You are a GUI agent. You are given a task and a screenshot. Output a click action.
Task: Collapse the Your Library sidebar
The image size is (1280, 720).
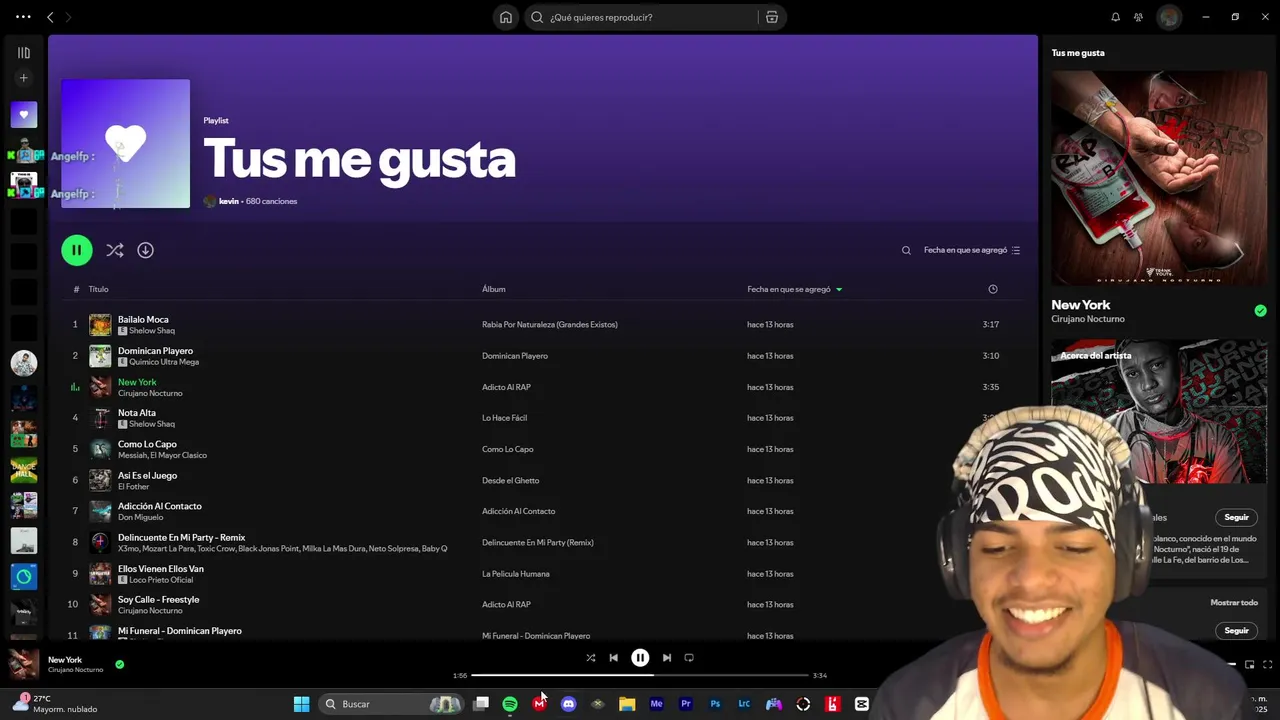(24, 53)
